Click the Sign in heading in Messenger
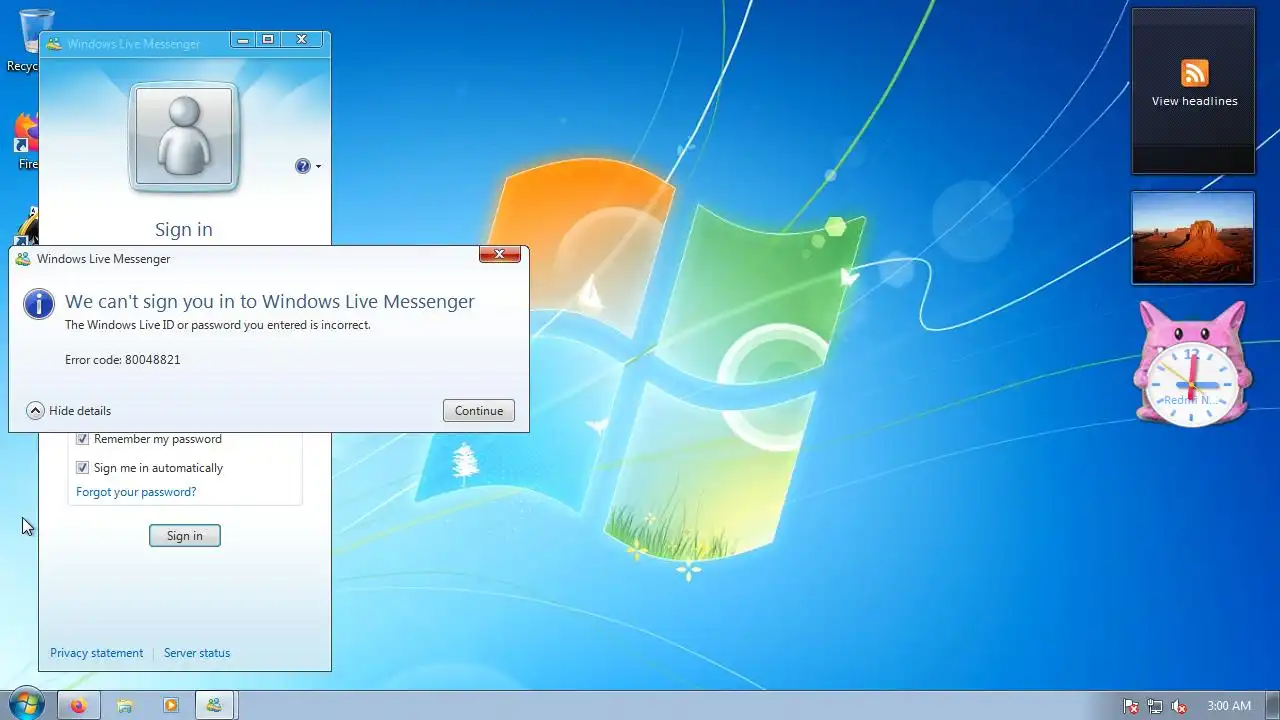1280x720 pixels. click(x=184, y=230)
